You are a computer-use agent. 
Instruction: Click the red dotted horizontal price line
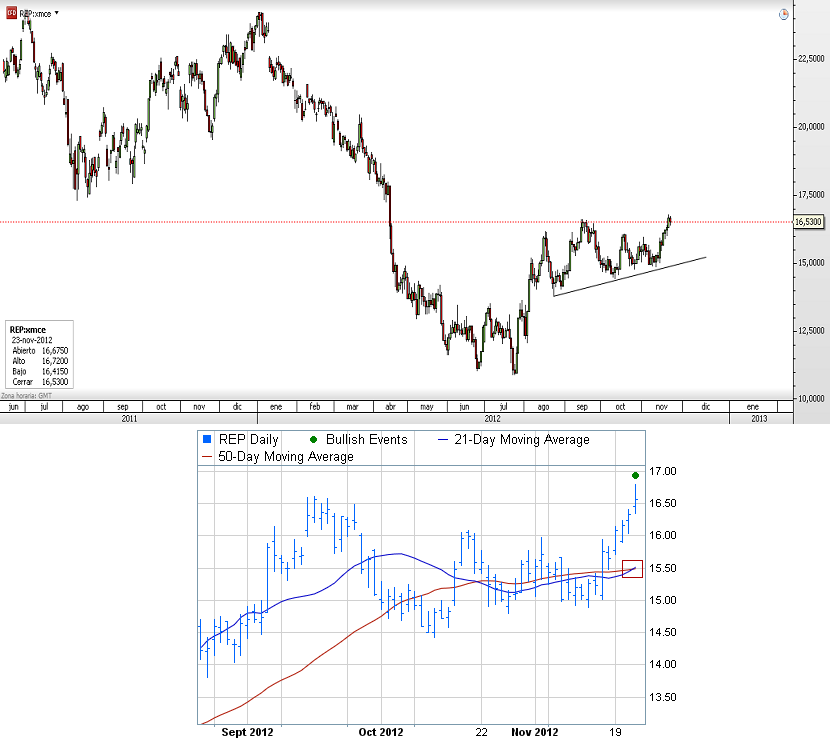click(300, 221)
